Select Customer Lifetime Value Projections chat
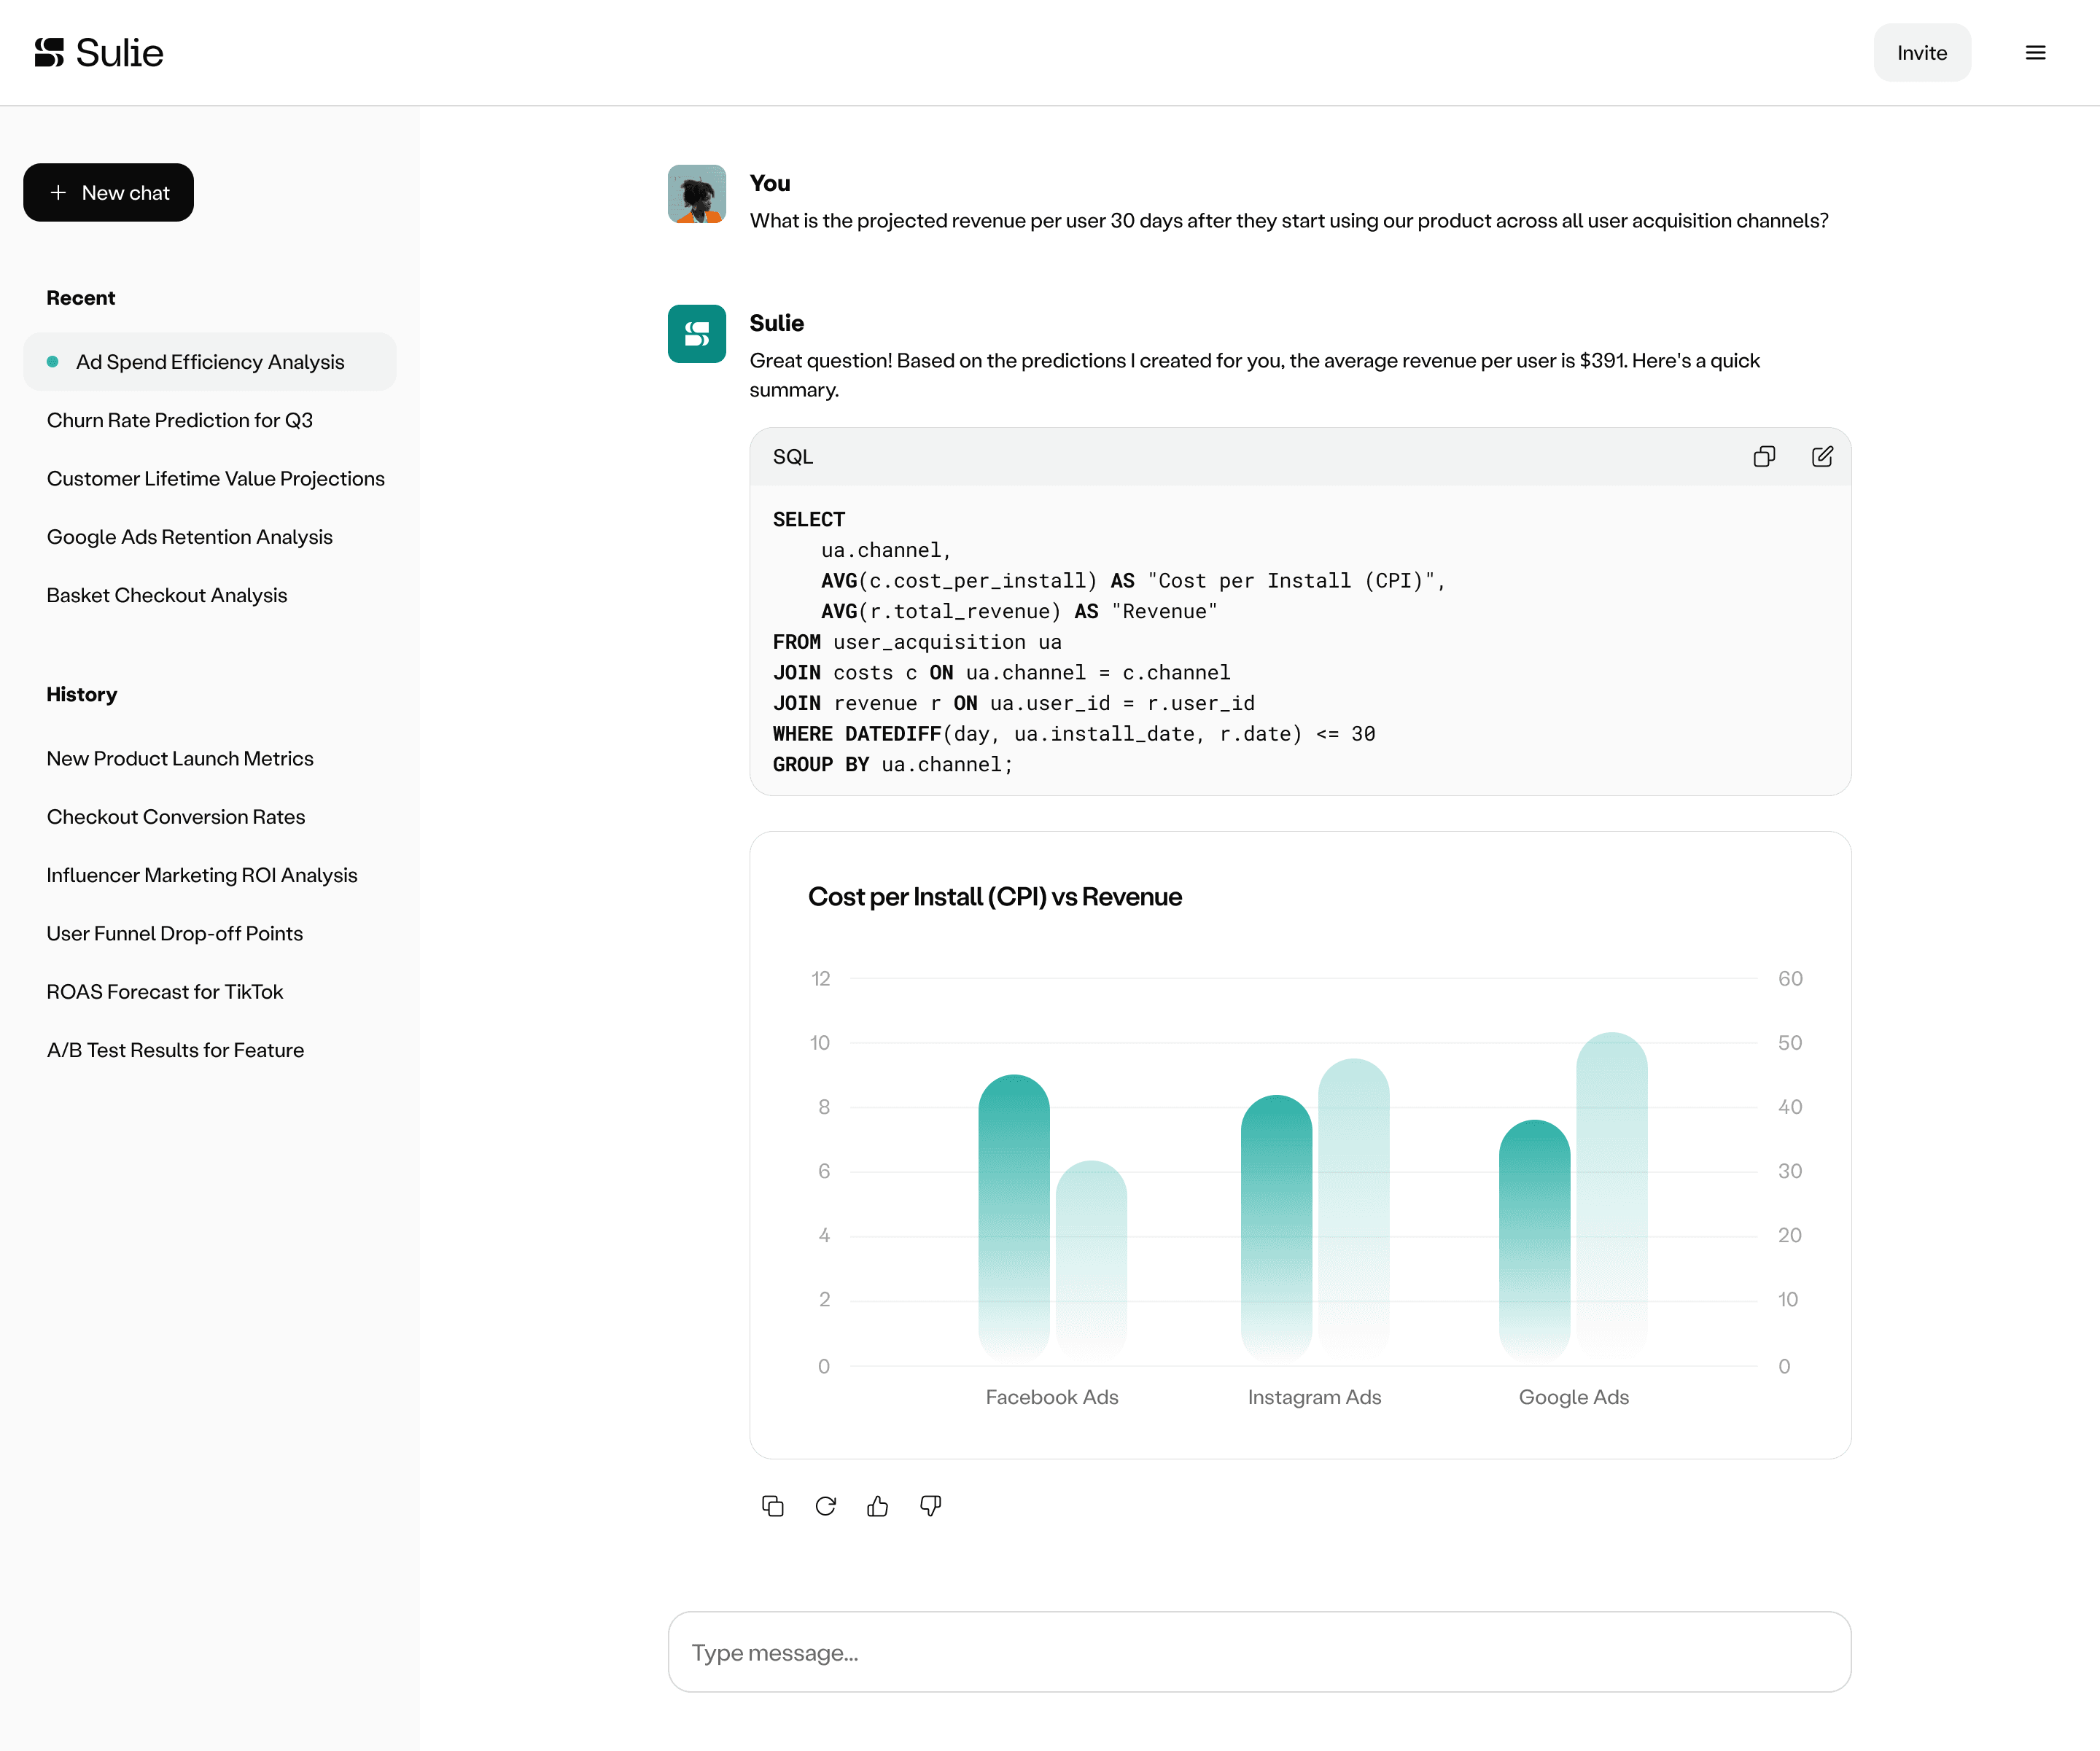Viewport: 2100px width, 1751px height. [215, 479]
